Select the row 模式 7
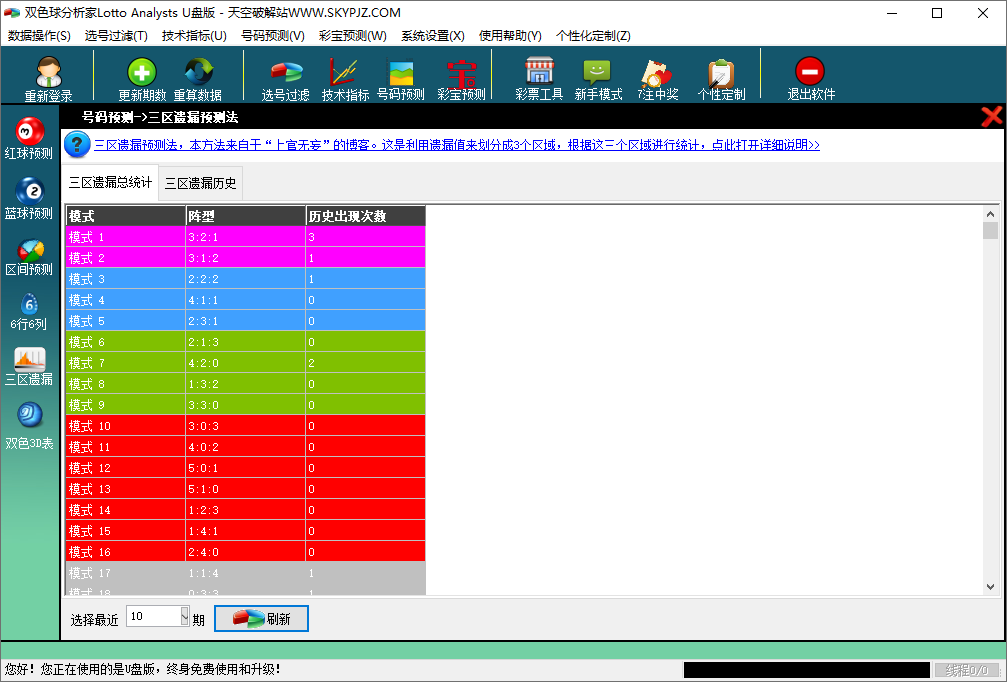 coord(245,363)
